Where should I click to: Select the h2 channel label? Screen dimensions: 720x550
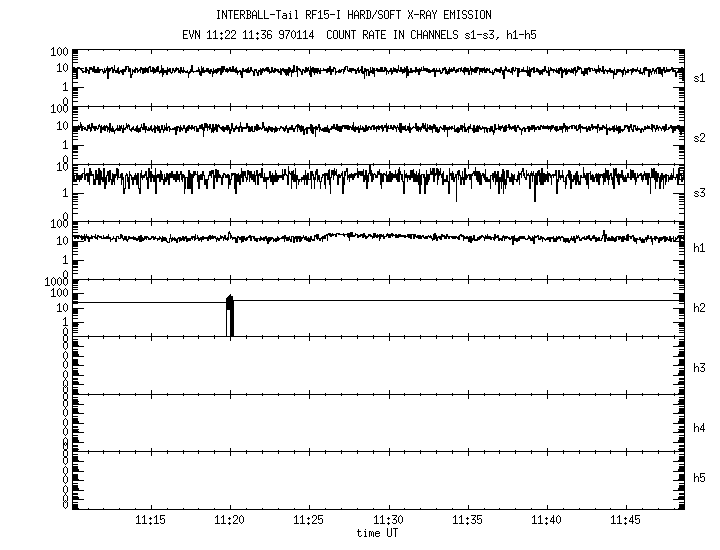pos(699,308)
